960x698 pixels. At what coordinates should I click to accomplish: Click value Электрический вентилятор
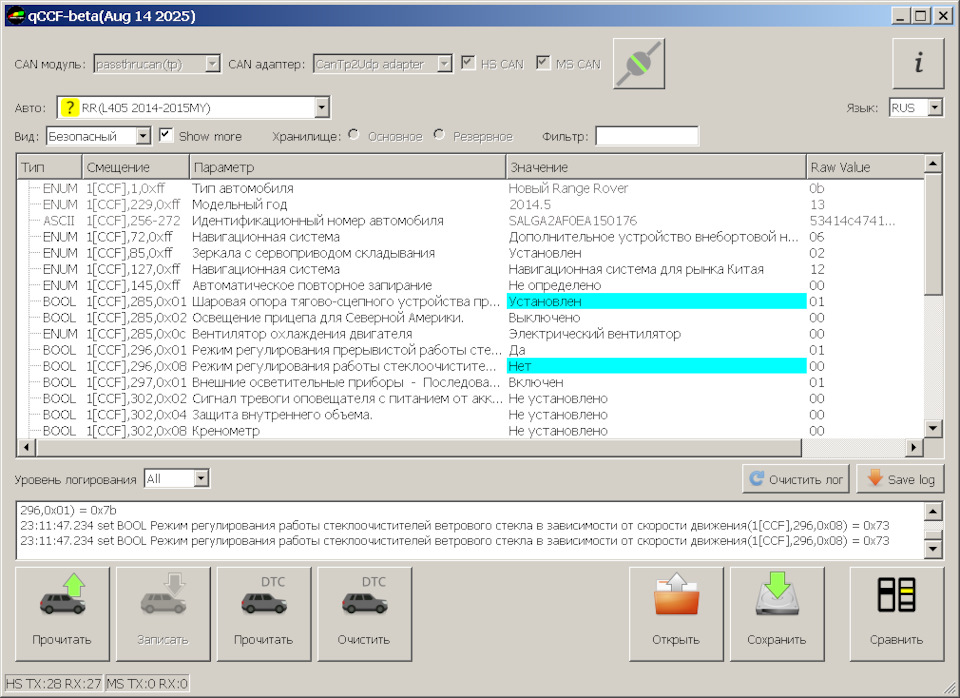tap(594, 334)
